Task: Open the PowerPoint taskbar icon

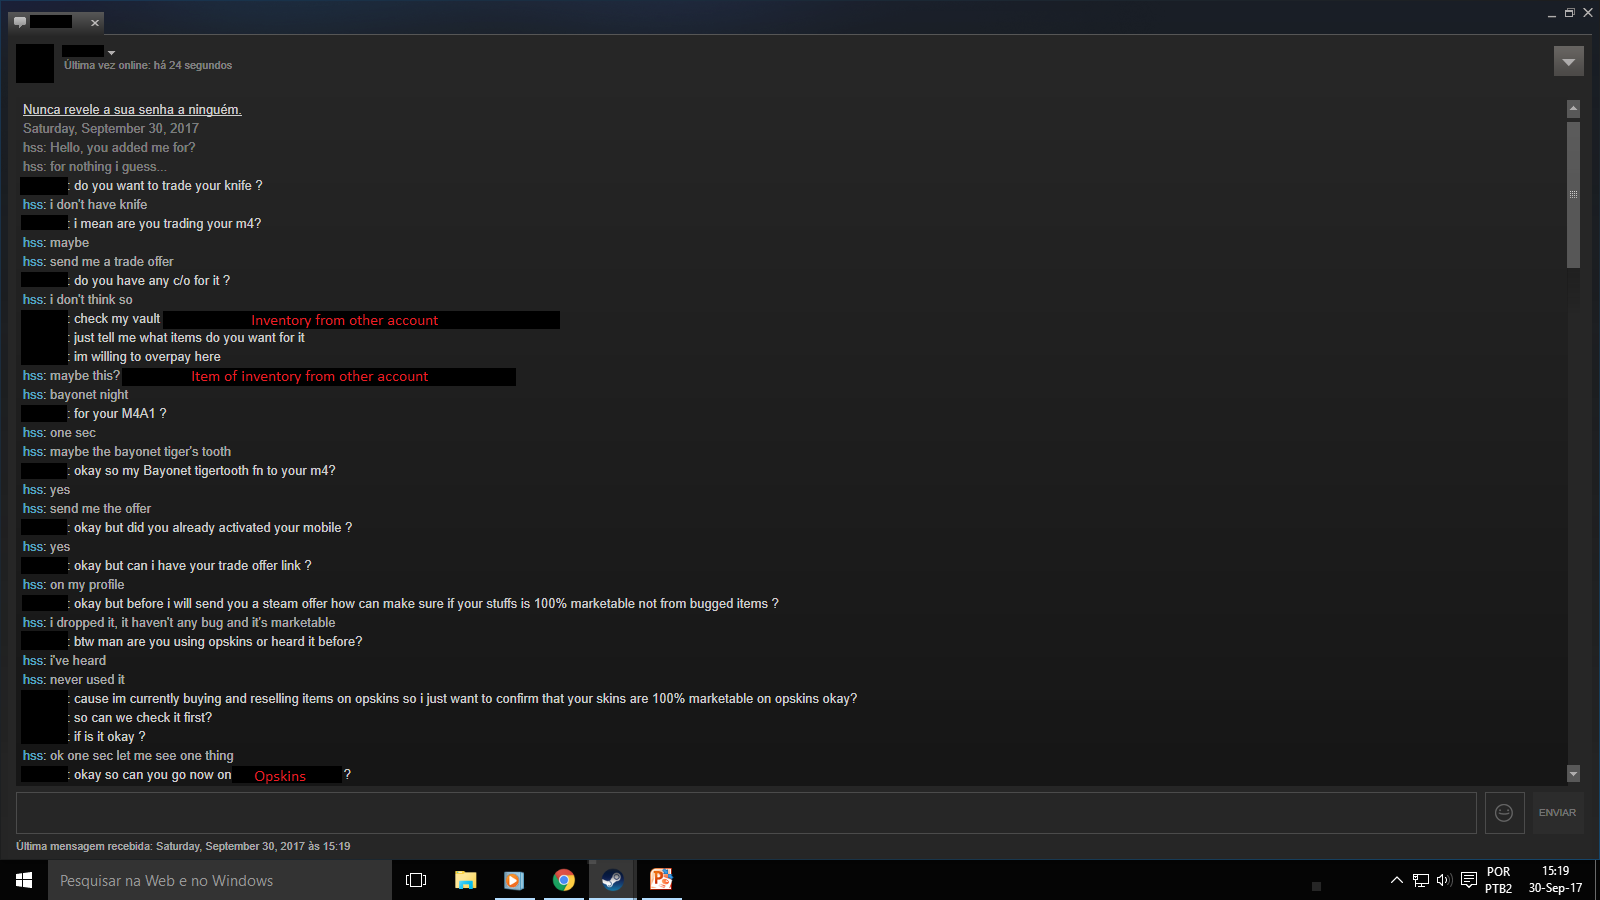Action: [661, 880]
